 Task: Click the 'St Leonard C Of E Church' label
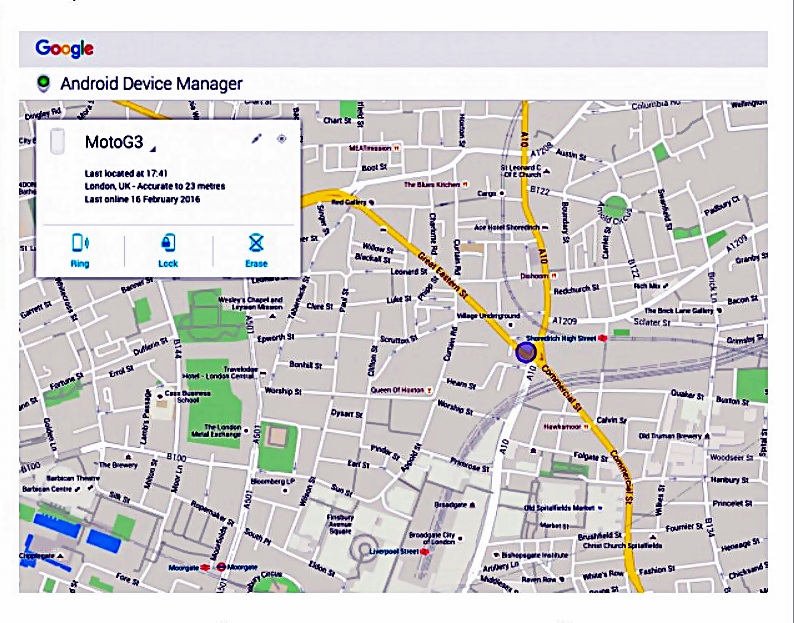pyautogui.click(x=521, y=171)
